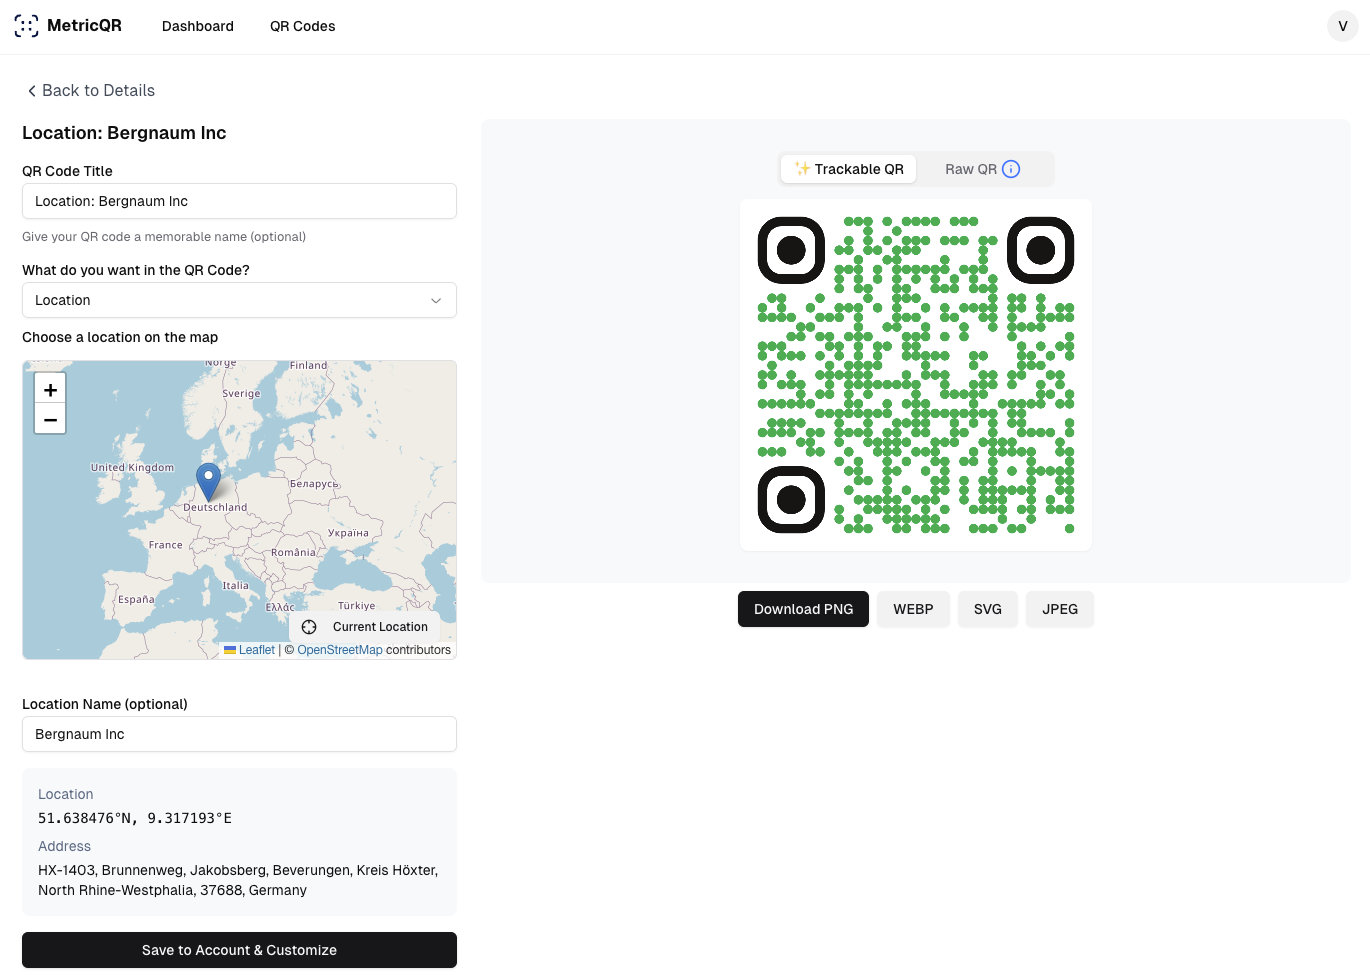Click 'What do you want in the QR Code?' label

136,270
